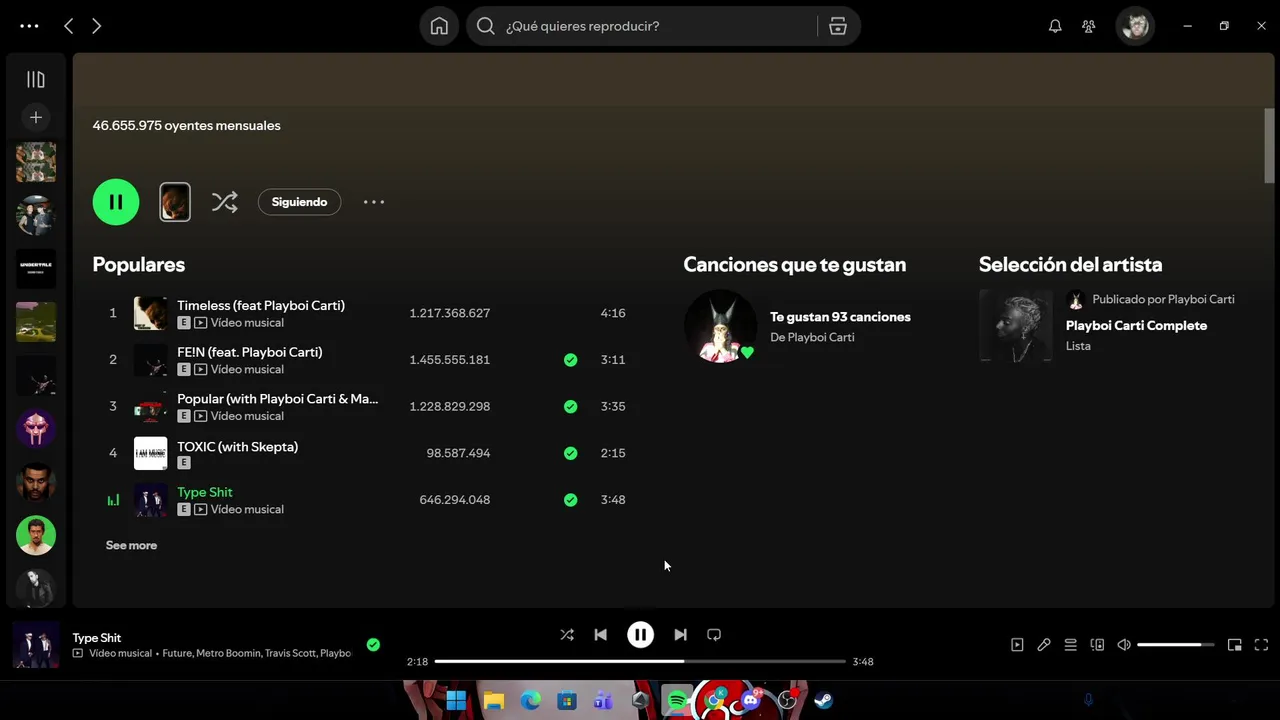Open Microsoft Store from the taskbar
This screenshot has width=1280, height=720.
pyautogui.click(x=567, y=700)
